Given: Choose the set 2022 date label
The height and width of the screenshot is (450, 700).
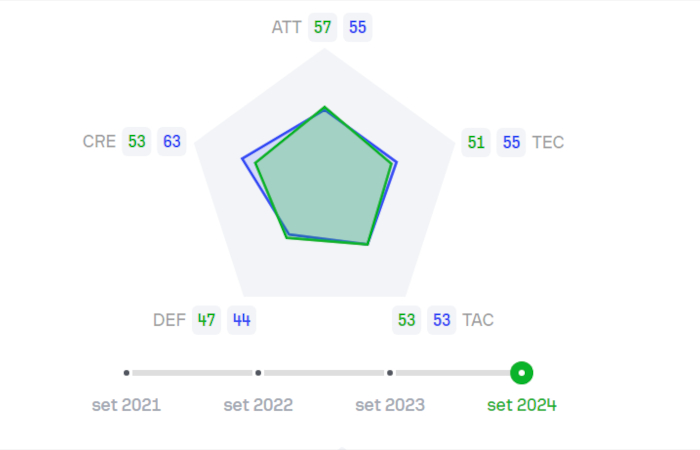Looking at the screenshot, I should point(258,405).
